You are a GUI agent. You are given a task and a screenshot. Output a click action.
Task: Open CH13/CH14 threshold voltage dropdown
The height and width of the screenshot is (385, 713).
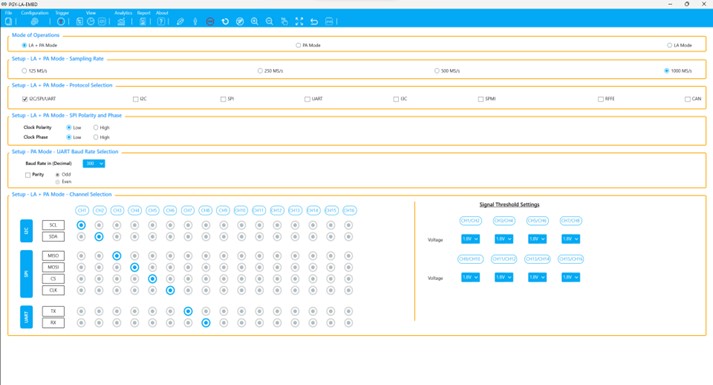click(537, 277)
